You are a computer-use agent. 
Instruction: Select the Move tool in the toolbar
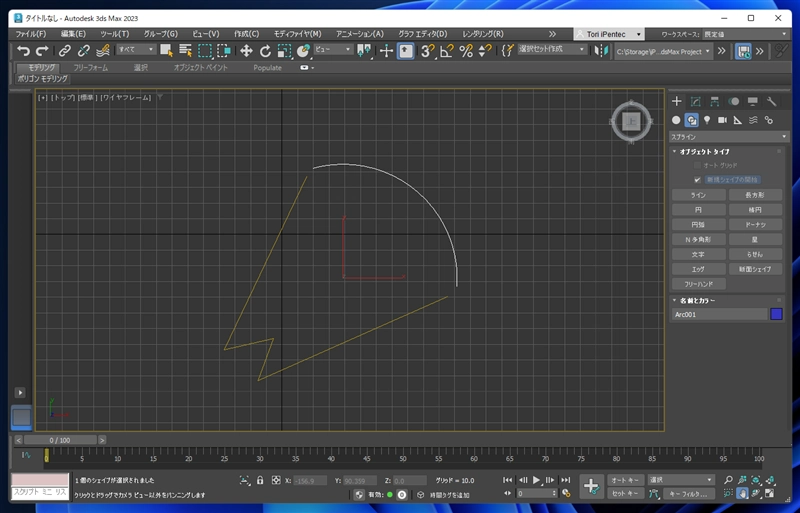tap(246, 50)
